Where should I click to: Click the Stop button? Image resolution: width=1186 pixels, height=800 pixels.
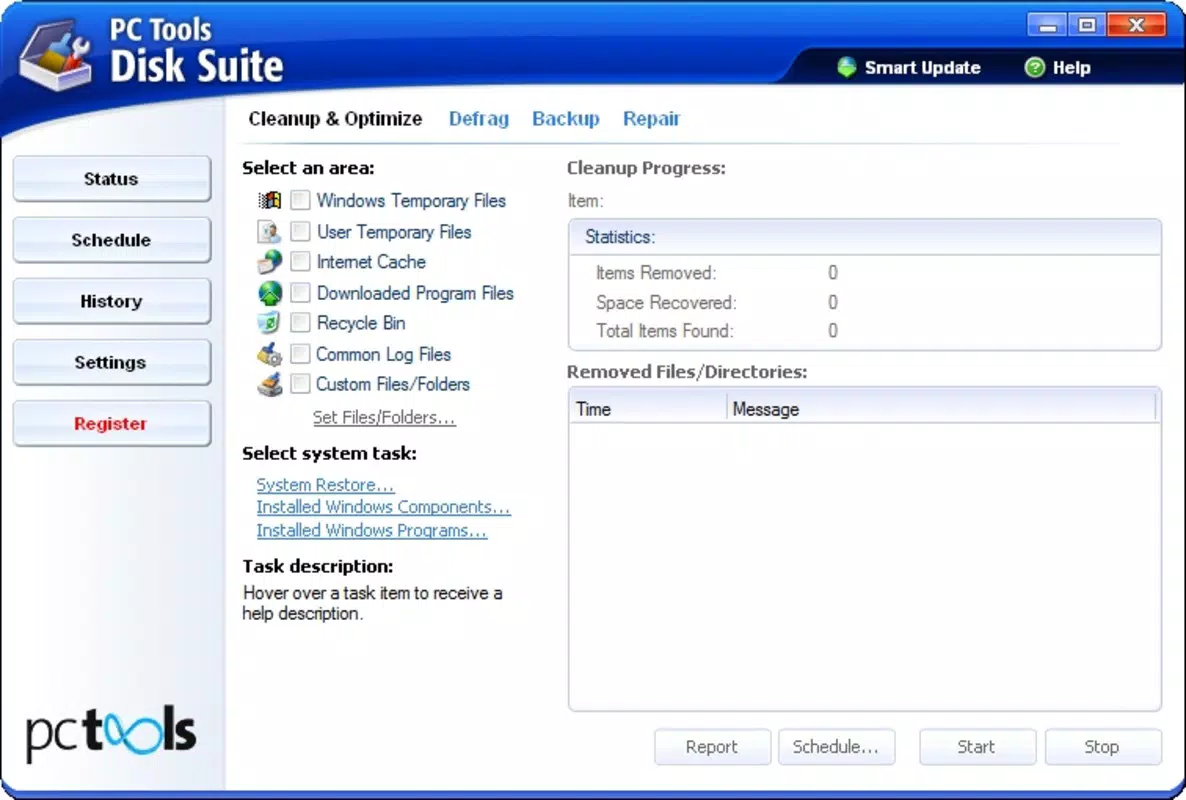point(1102,747)
